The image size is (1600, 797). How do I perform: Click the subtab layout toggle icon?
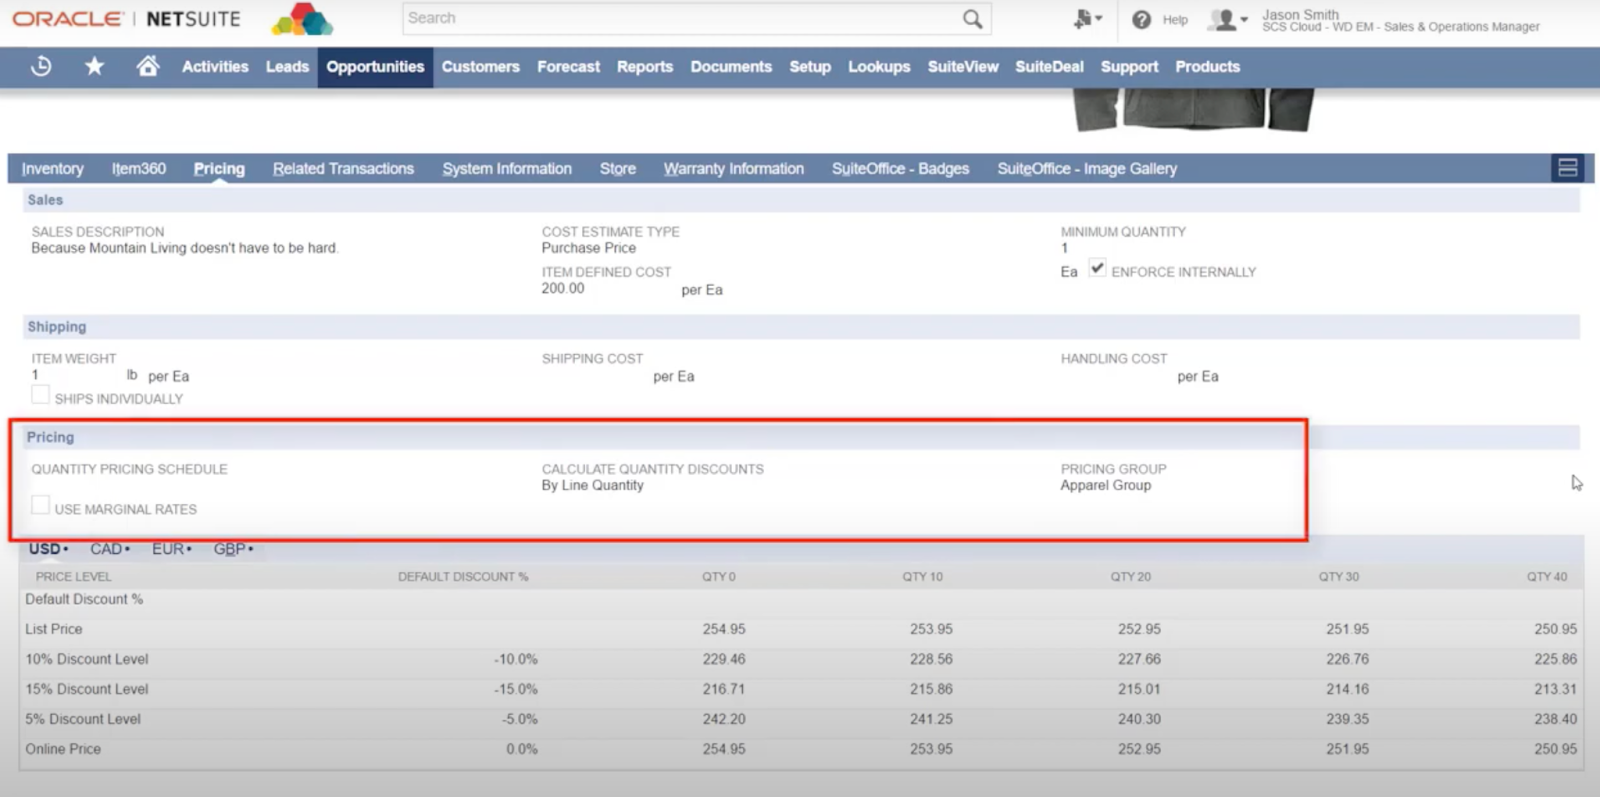(x=1567, y=168)
